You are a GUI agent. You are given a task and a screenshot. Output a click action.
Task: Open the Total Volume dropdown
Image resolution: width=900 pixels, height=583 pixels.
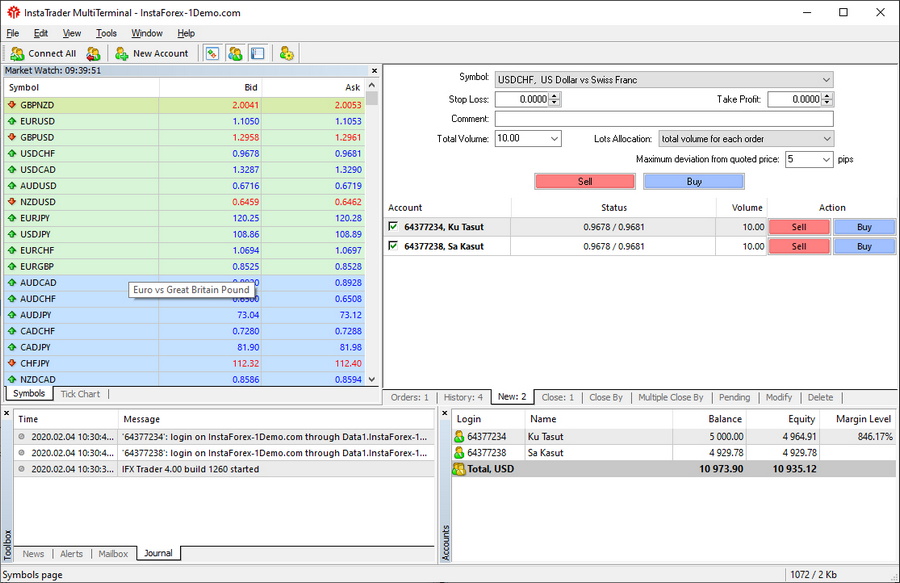coord(553,139)
